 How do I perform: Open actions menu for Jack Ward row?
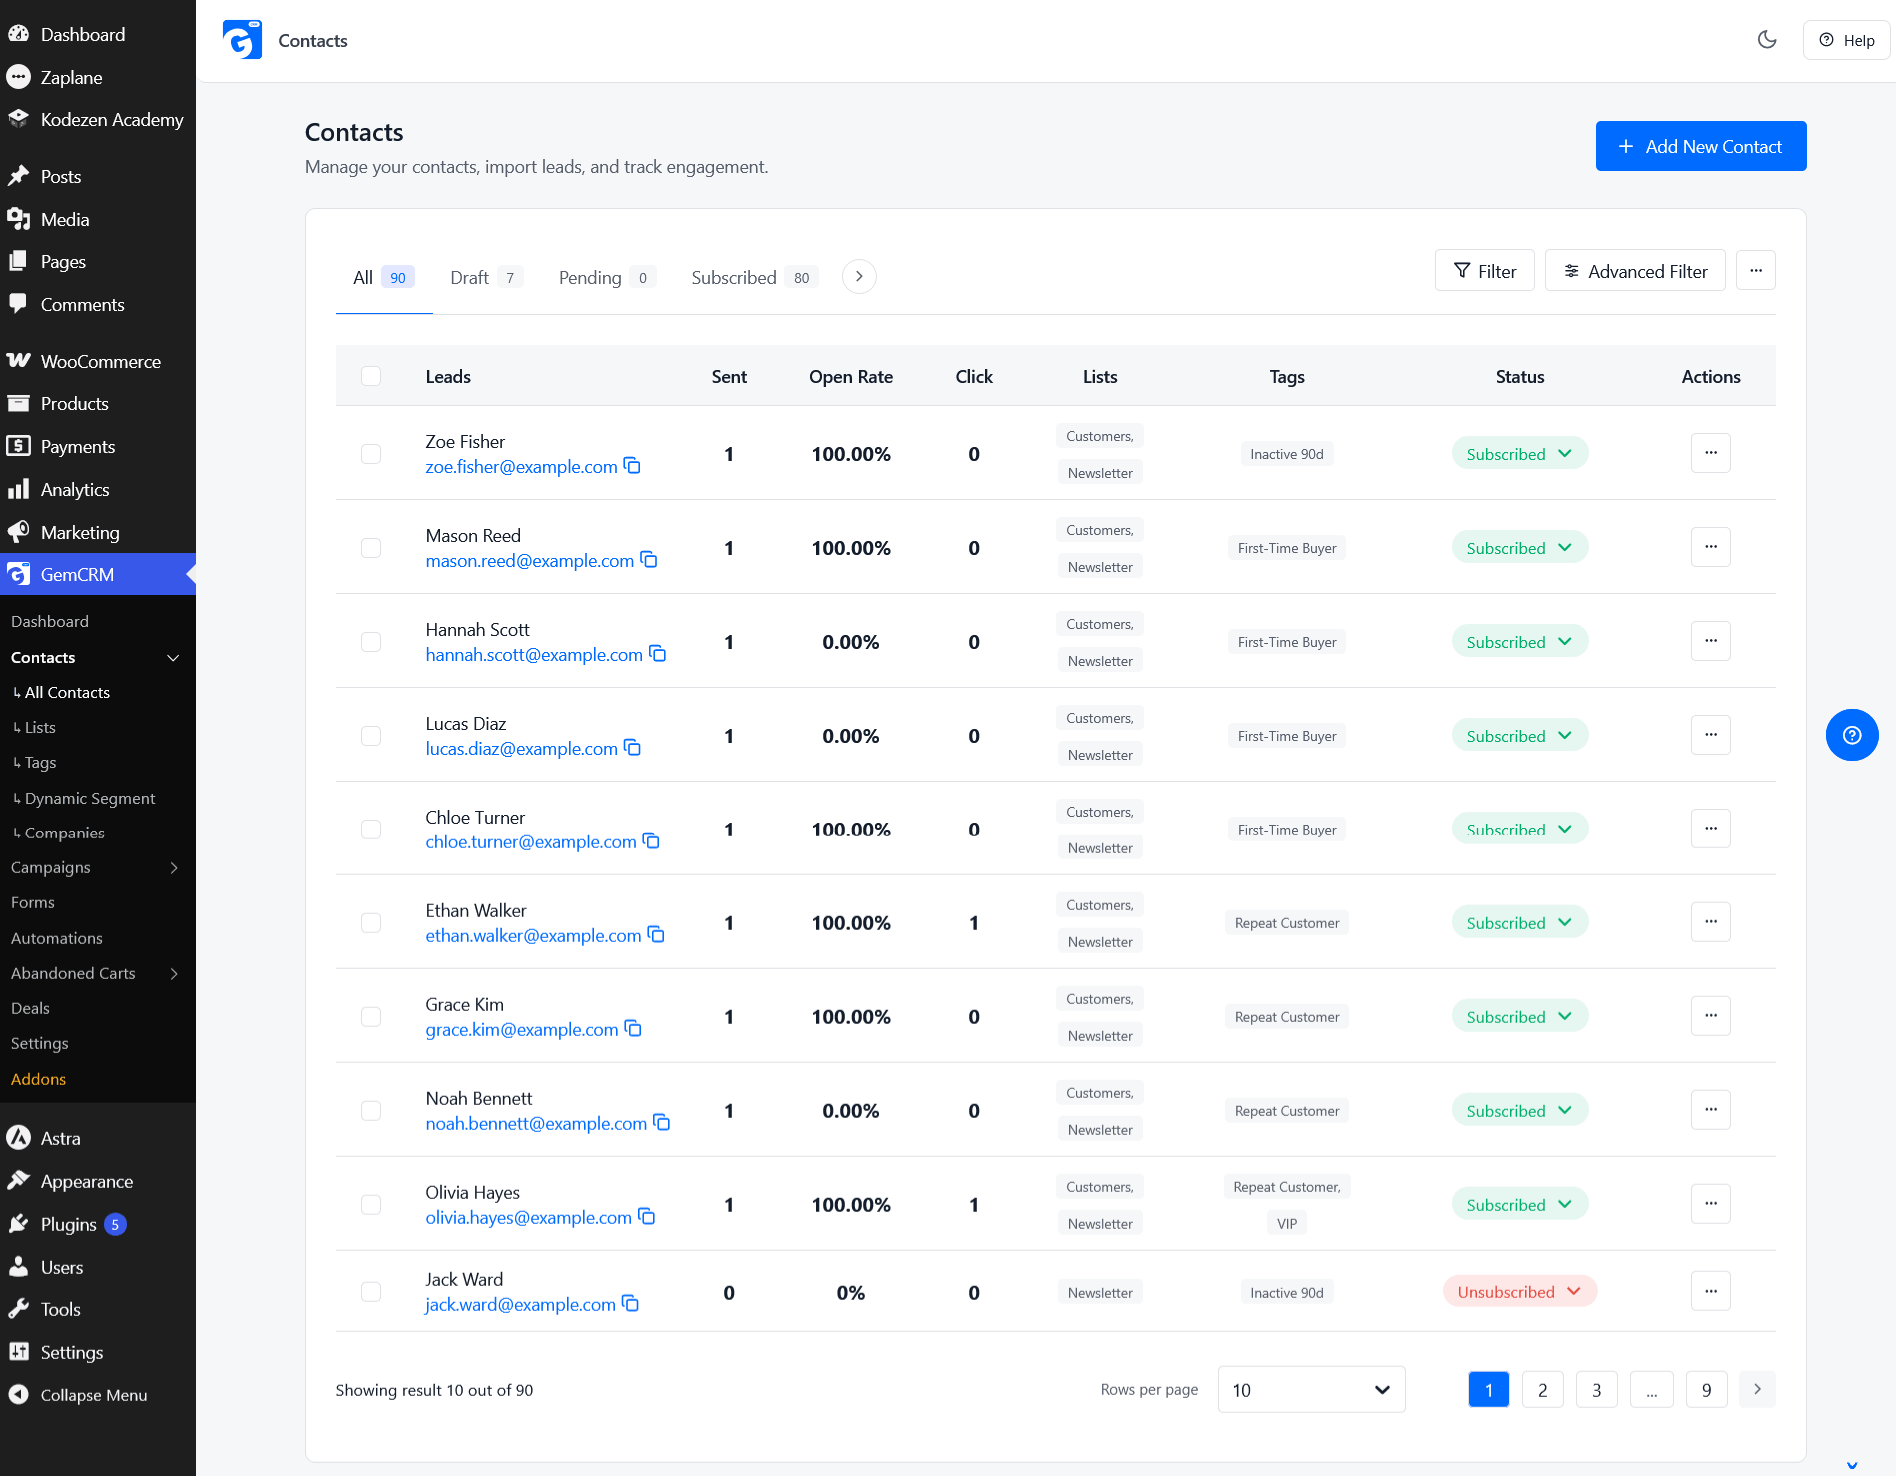[x=1710, y=1291]
